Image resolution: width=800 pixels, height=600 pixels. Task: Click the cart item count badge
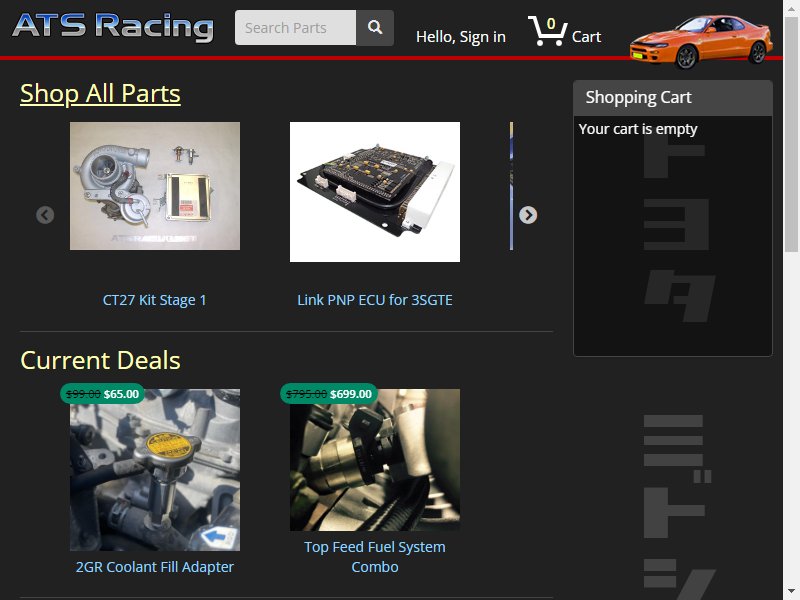click(551, 23)
